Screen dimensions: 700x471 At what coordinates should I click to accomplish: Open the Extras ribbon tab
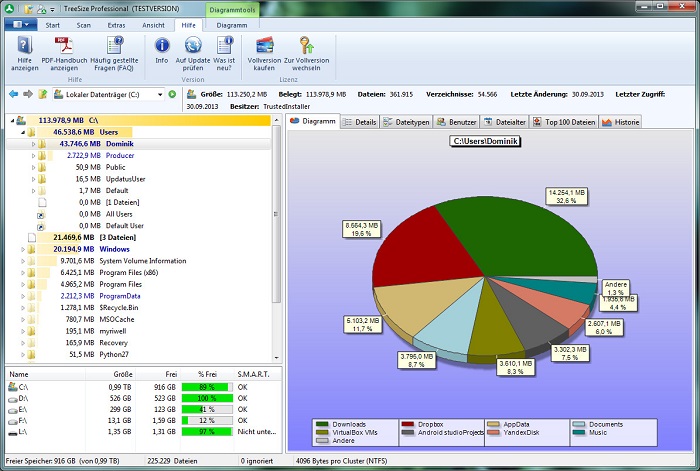coord(116,25)
